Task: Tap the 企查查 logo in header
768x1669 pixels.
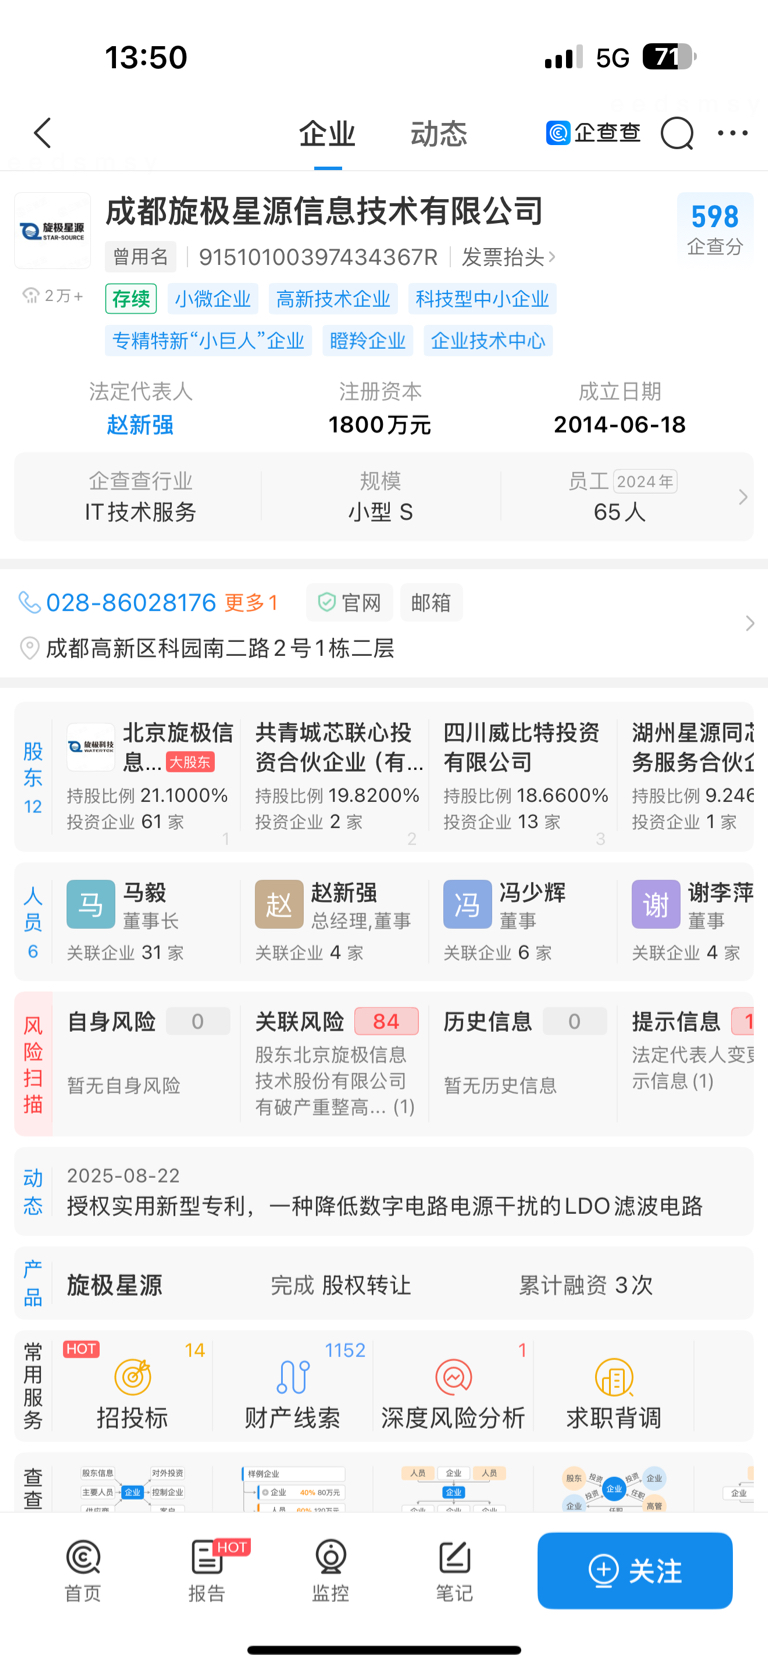Action: point(593,133)
